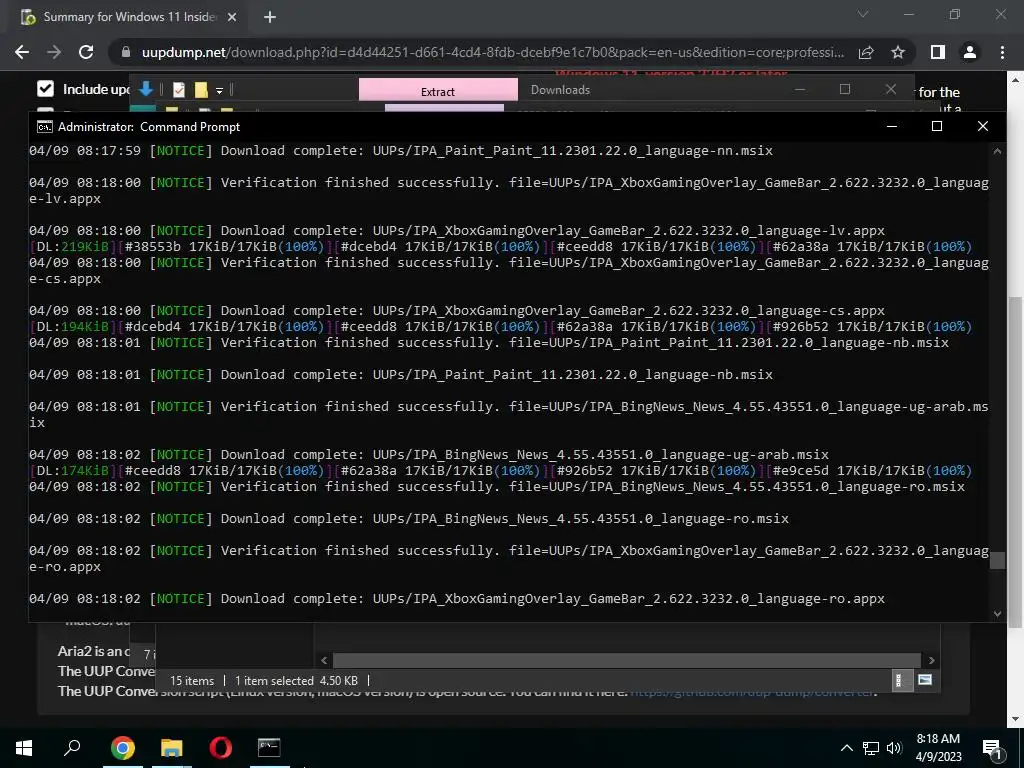Show hidden system tray icons
The image size is (1024, 768).
pyautogui.click(x=846, y=748)
